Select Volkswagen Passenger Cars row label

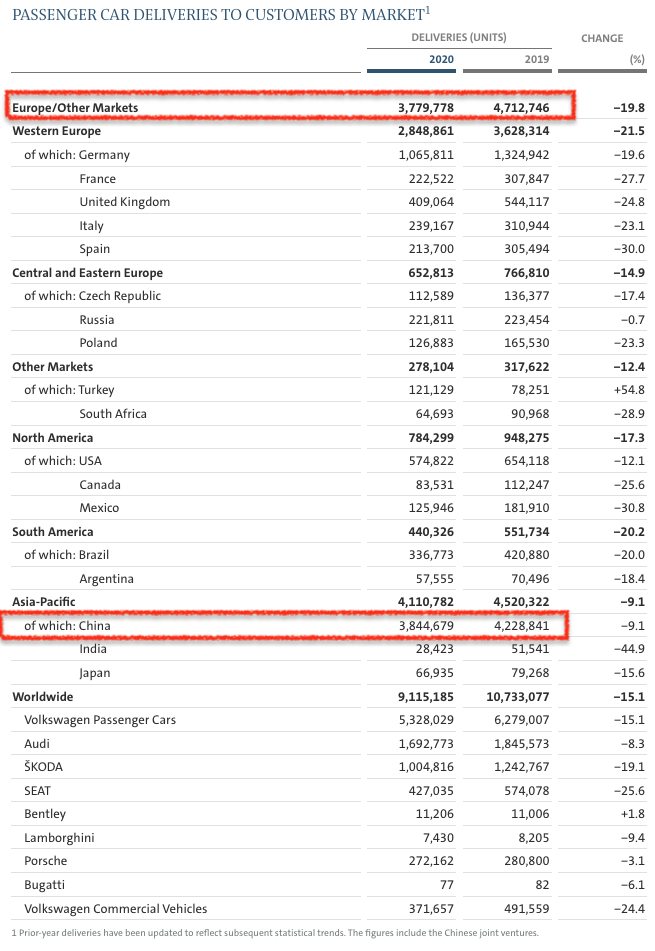click(100, 720)
